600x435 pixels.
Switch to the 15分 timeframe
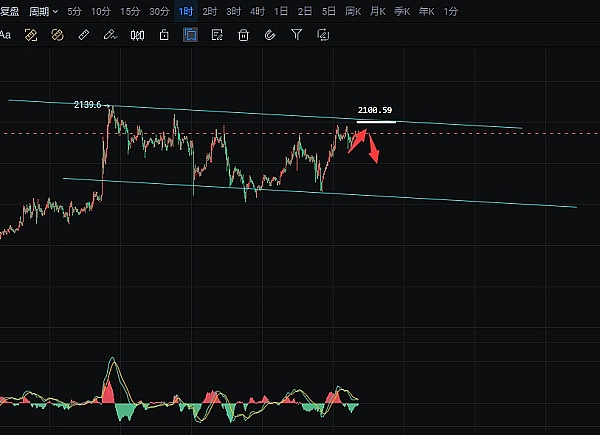[x=129, y=12]
